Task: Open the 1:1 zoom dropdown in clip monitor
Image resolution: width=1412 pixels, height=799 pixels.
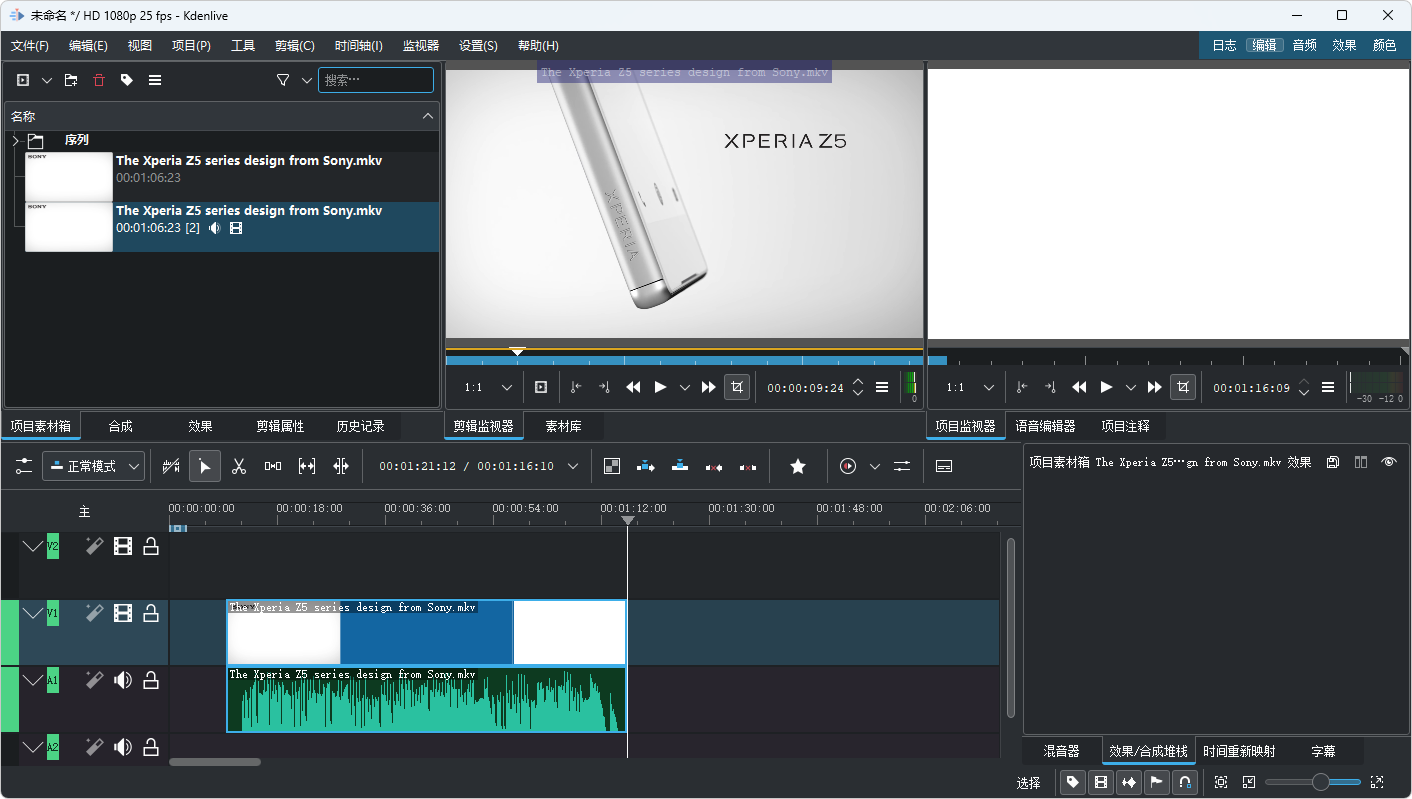Action: (x=505, y=387)
